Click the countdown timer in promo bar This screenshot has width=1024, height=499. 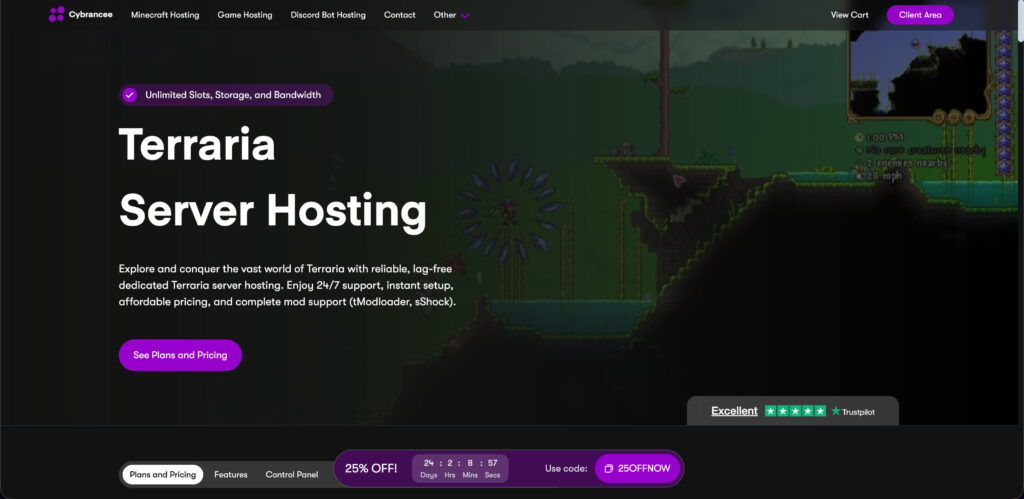point(460,468)
